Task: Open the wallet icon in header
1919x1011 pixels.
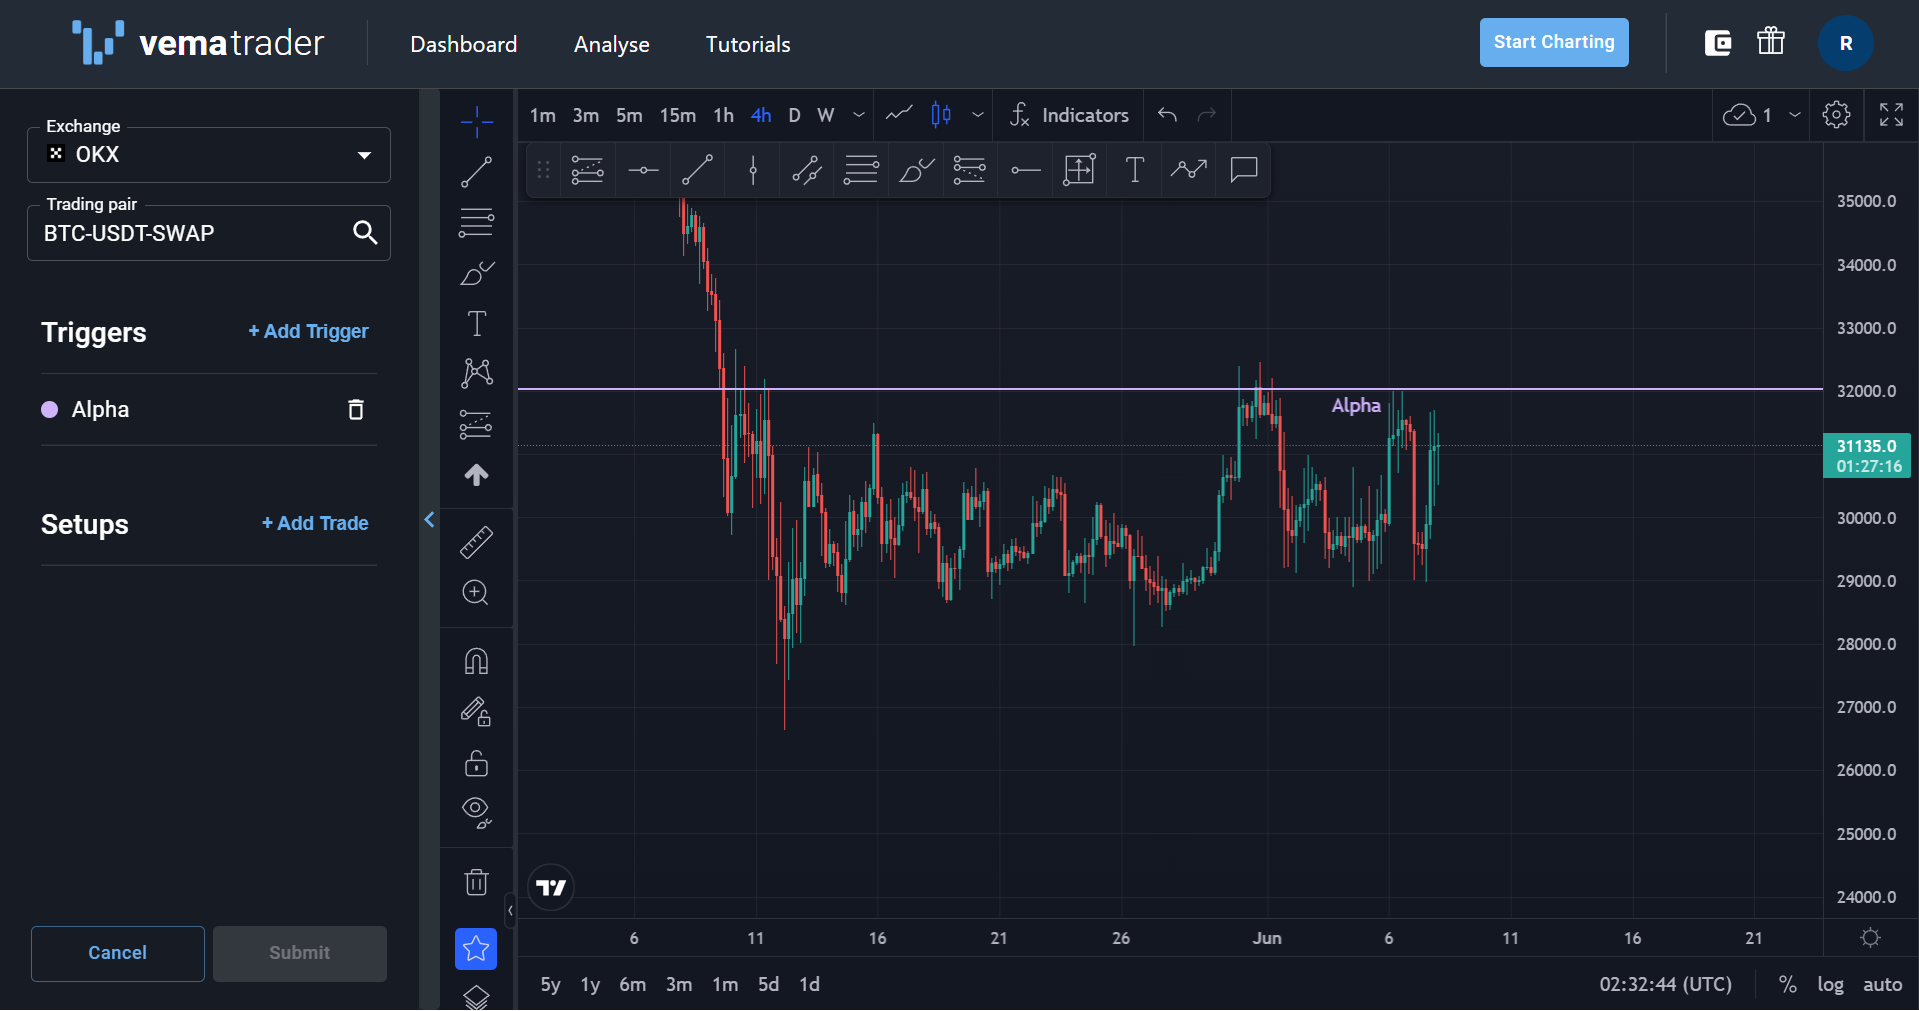Action: 1718,43
